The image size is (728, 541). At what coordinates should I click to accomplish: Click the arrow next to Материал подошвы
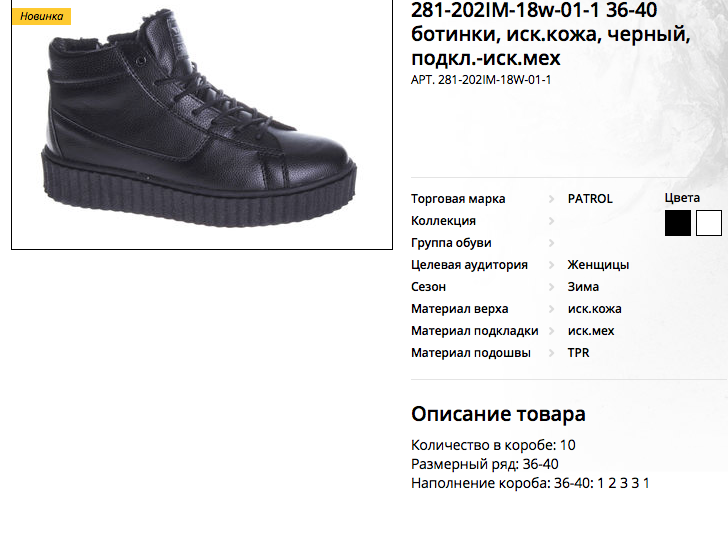click(x=552, y=353)
